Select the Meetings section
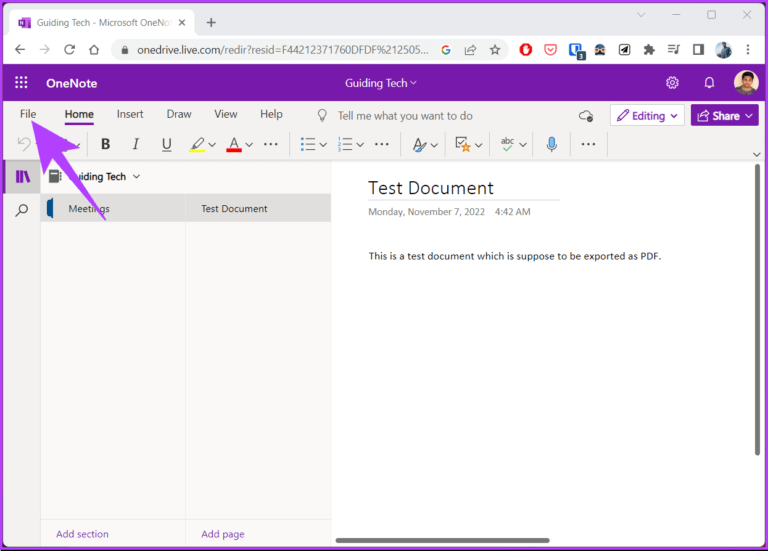This screenshot has width=768, height=551. coord(113,208)
